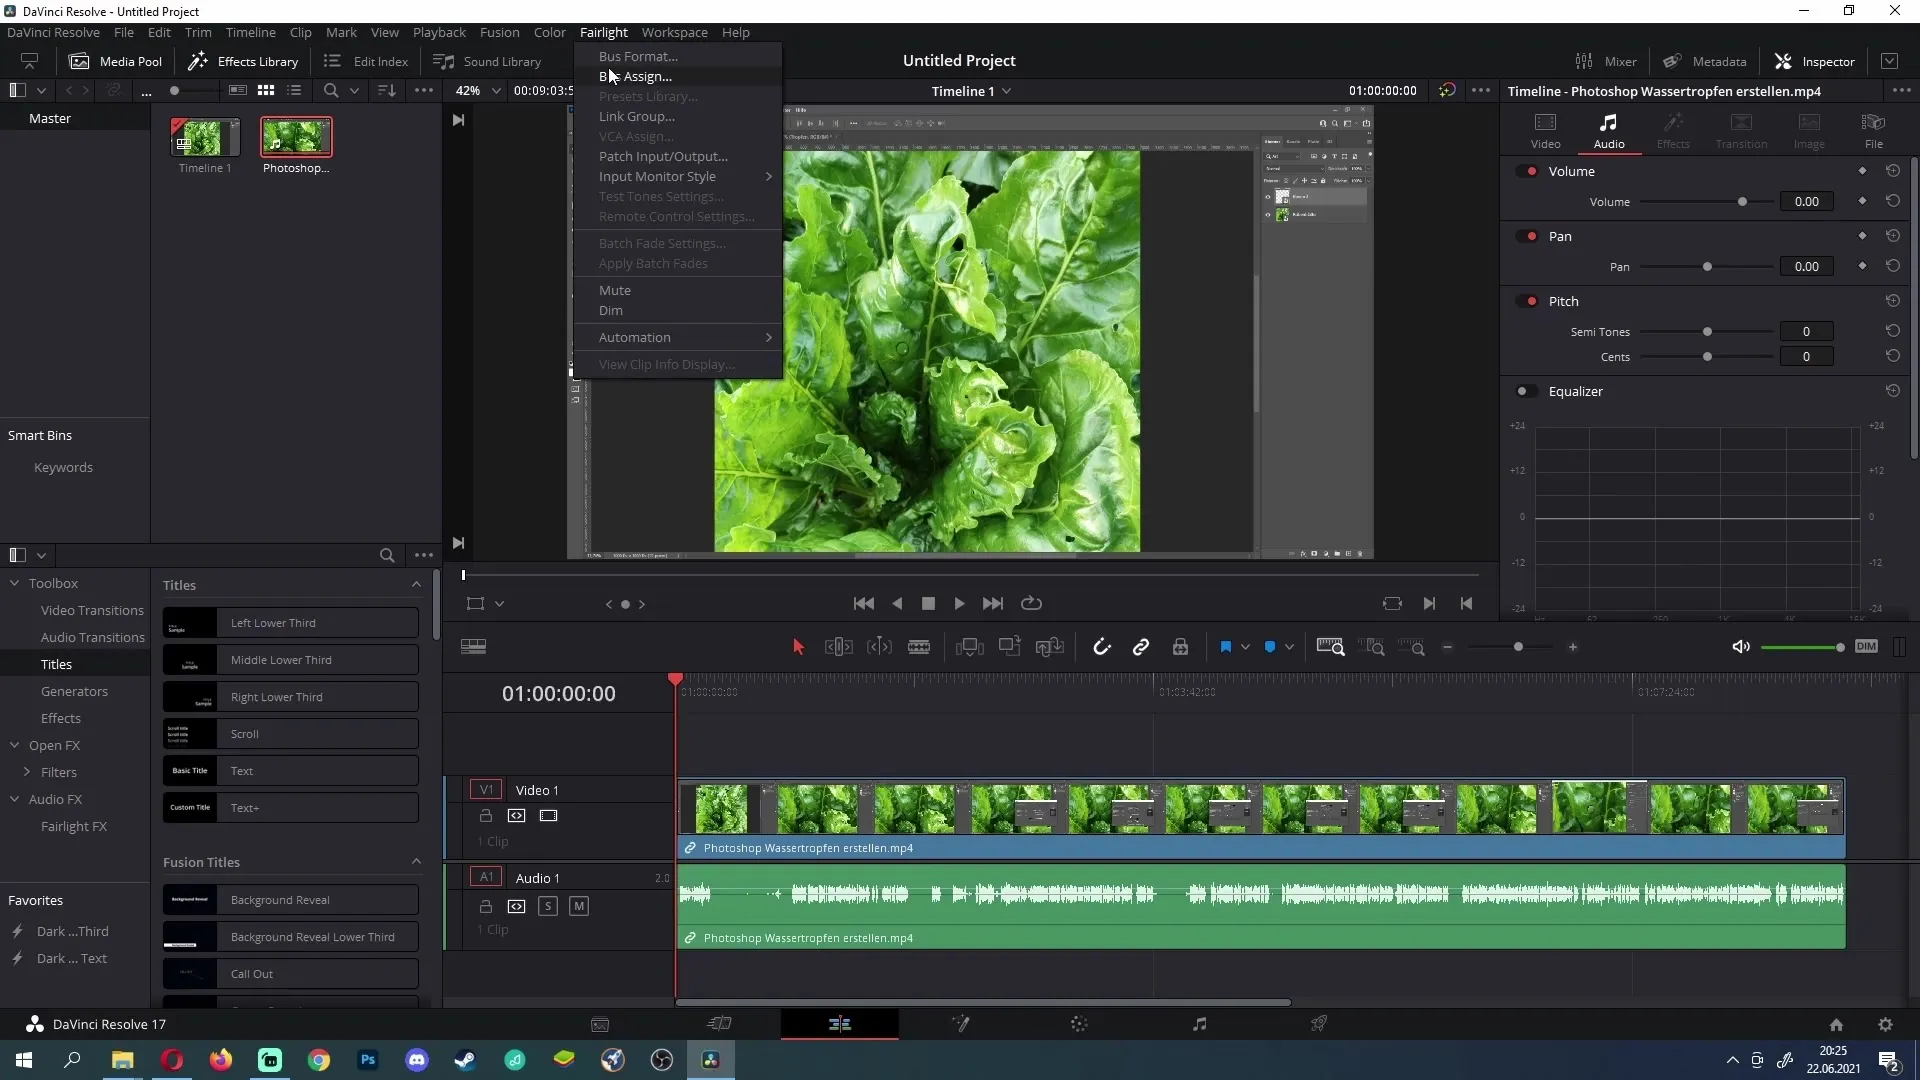Click the Mixer panel icon in toolbar
1920x1080 pixels.
click(x=1584, y=59)
